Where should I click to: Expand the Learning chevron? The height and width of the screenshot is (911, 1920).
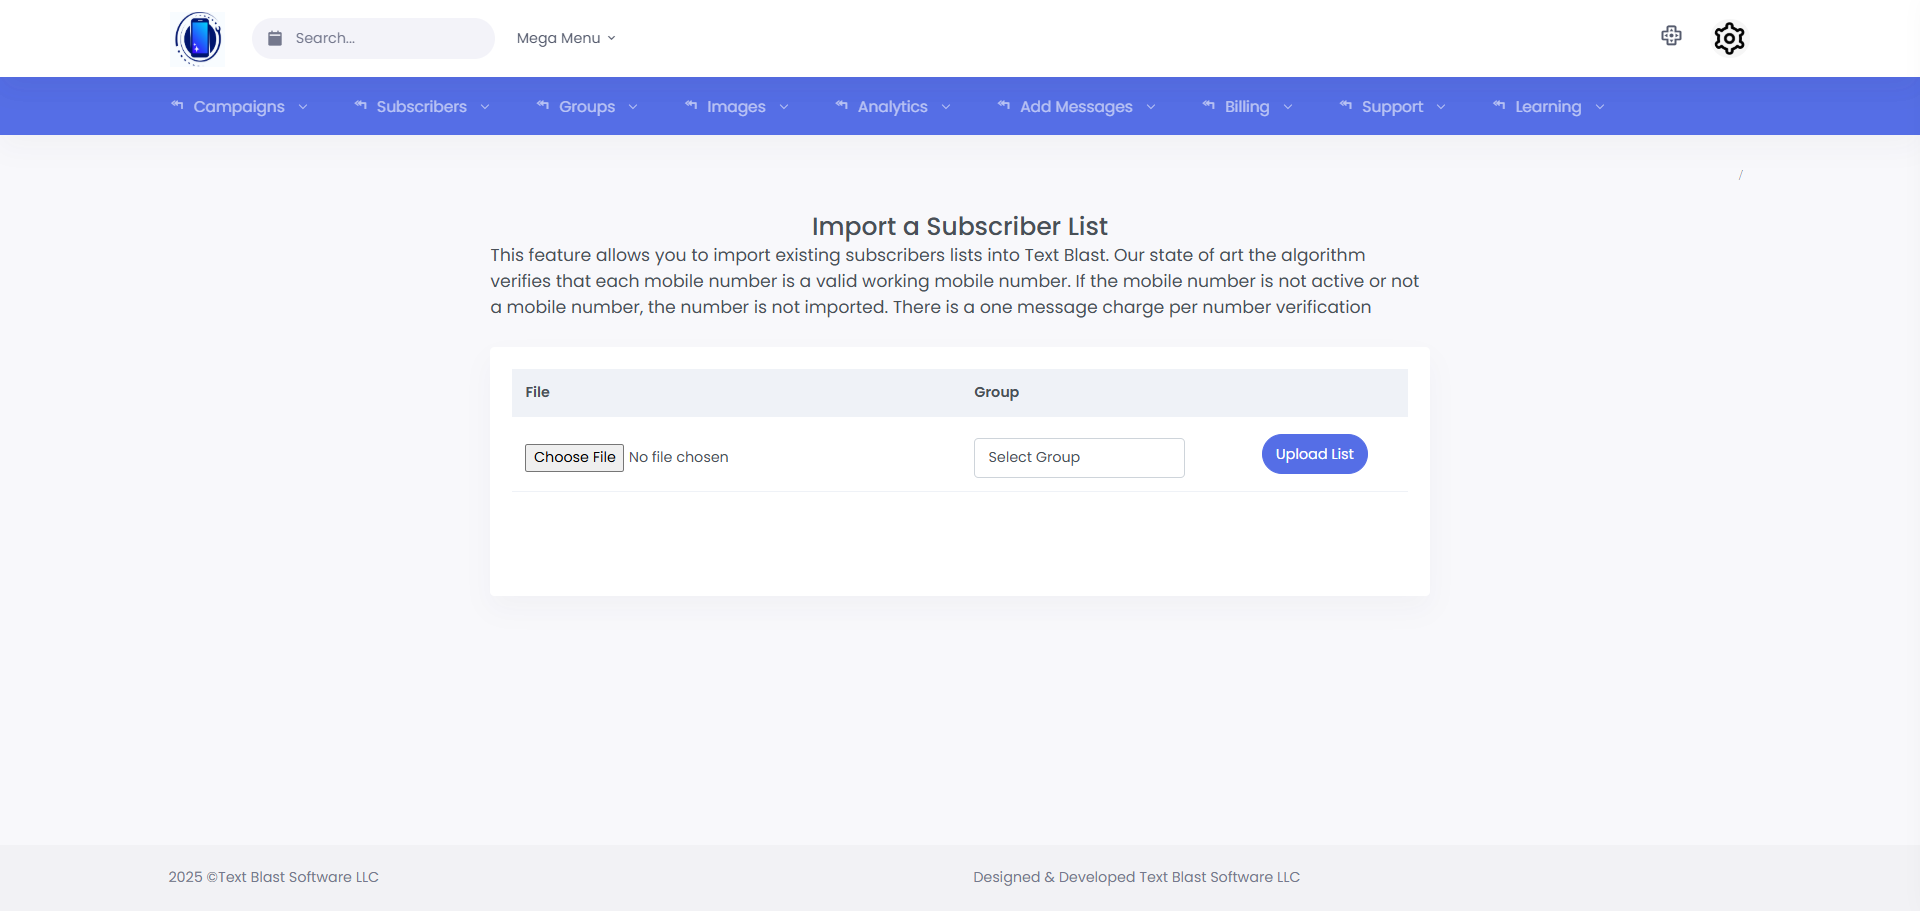point(1600,107)
